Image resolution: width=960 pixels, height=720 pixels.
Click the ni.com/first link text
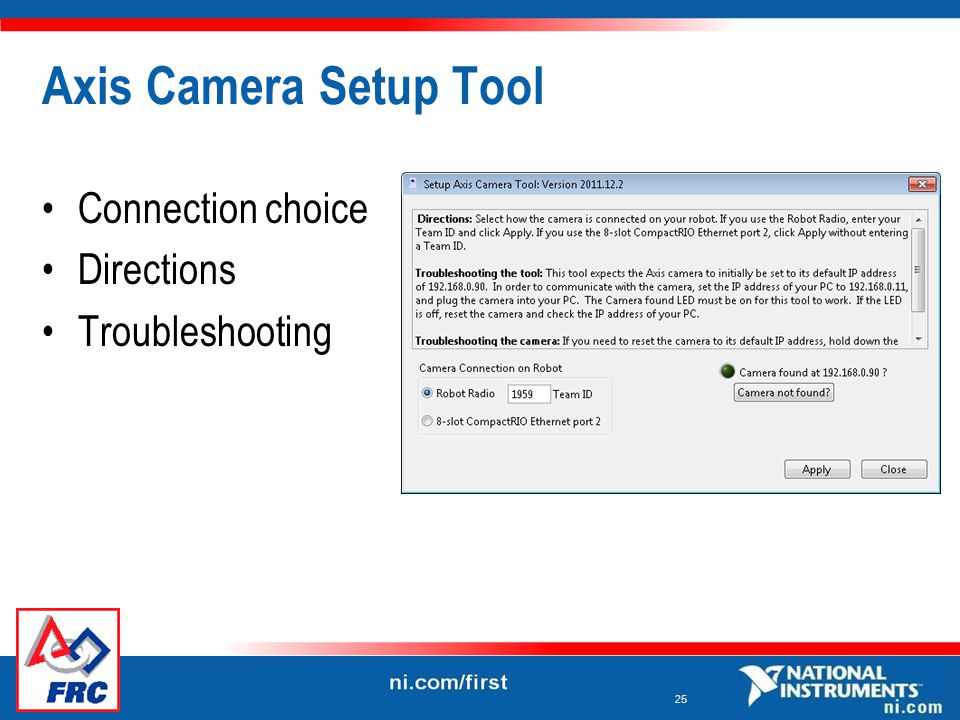448,682
